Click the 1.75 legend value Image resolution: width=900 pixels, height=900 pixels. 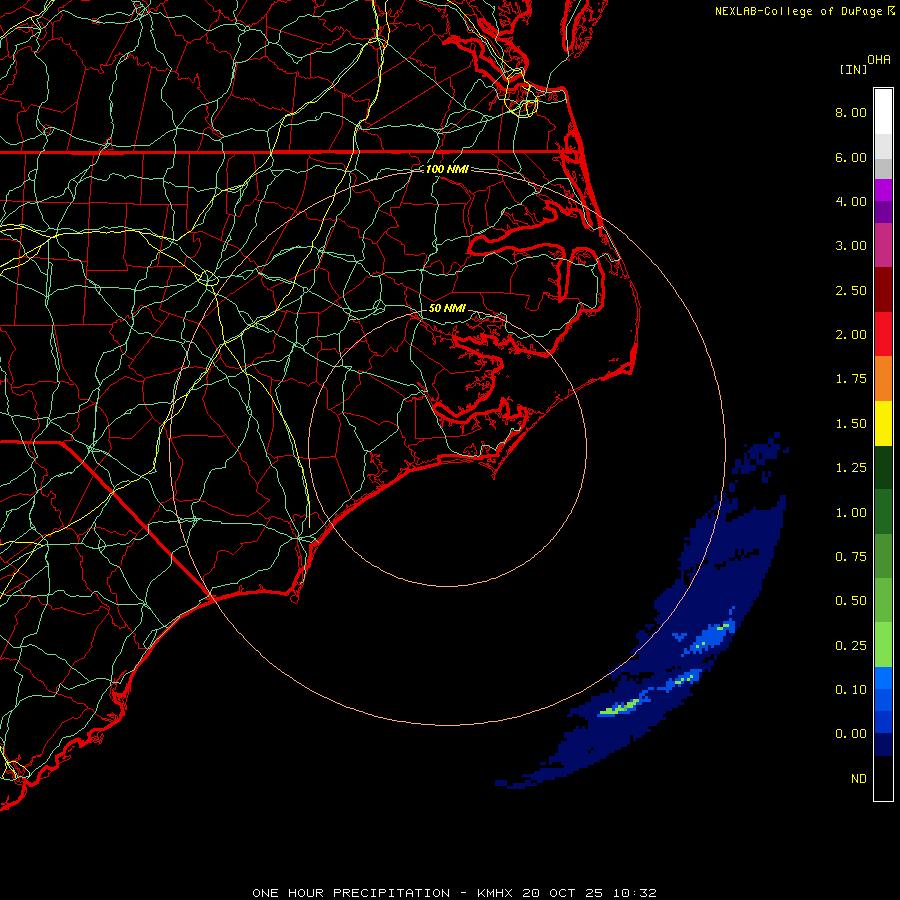[851, 379]
